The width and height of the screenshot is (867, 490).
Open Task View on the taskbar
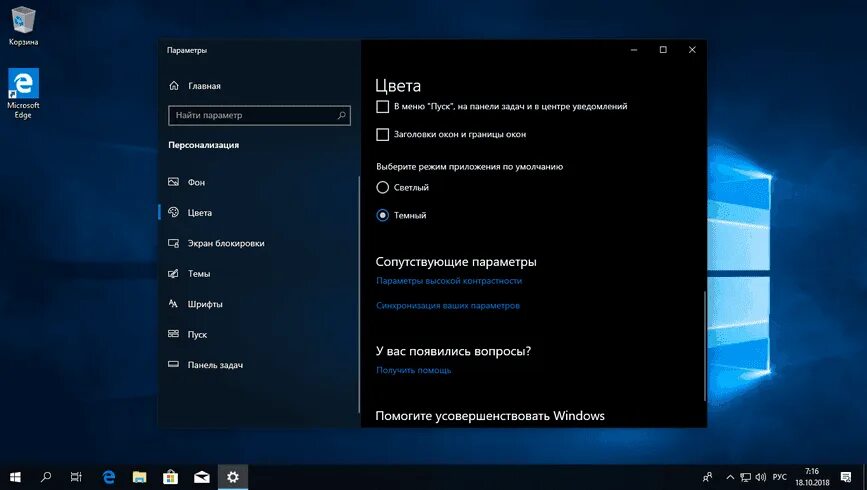pyautogui.click(x=76, y=477)
